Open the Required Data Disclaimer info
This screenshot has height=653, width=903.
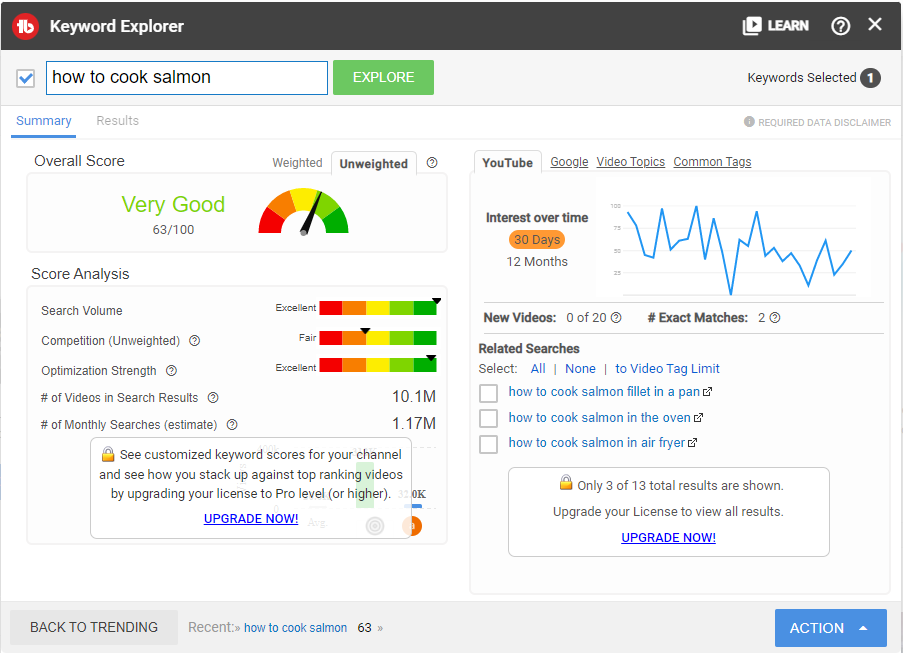click(817, 122)
